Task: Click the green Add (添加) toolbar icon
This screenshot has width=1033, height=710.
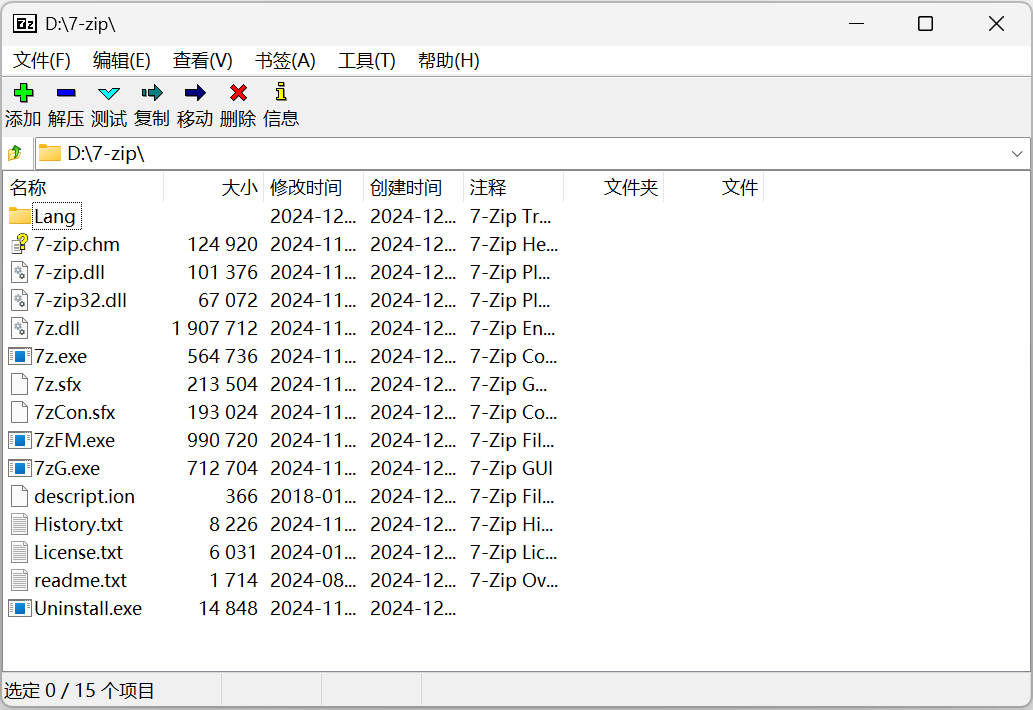Action: pos(24,93)
